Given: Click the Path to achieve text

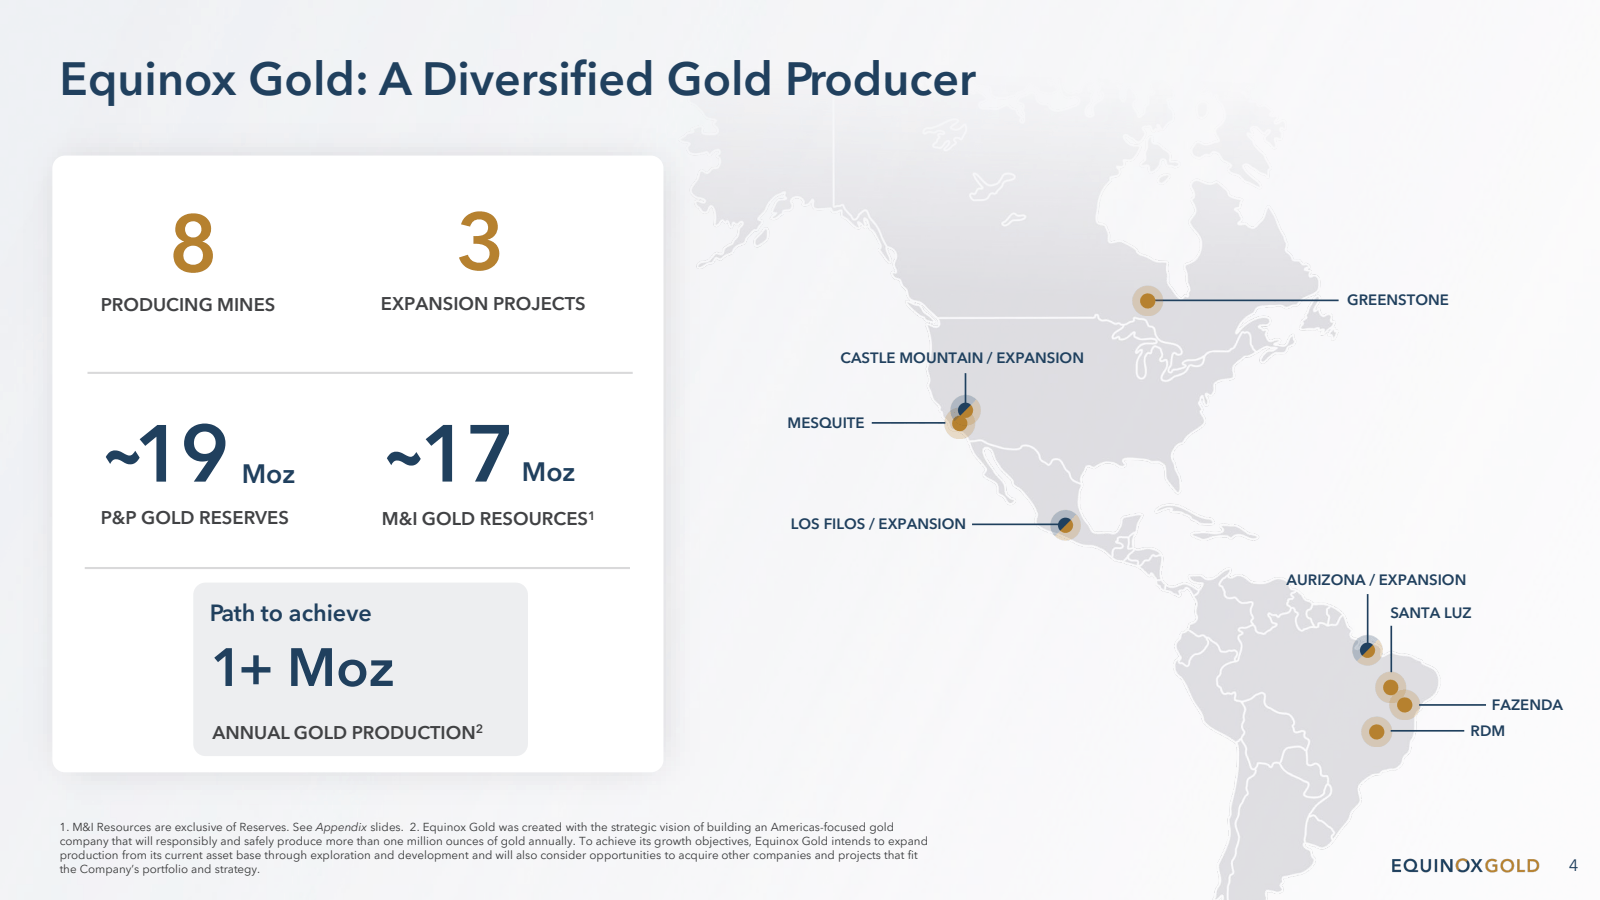Looking at the screenshot, I should coord(290,613).
